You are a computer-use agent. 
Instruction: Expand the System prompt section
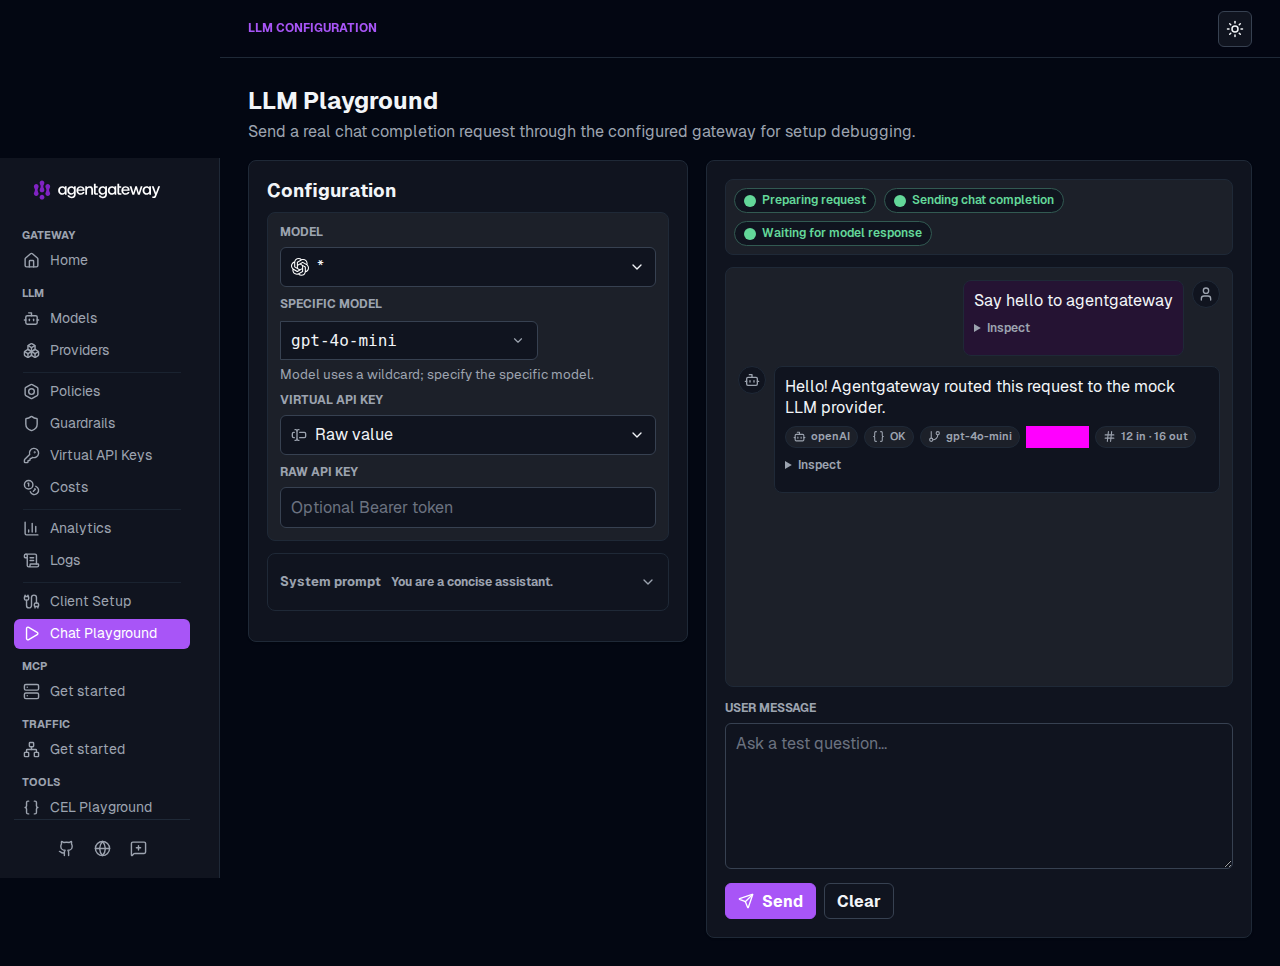pos(468,582)
